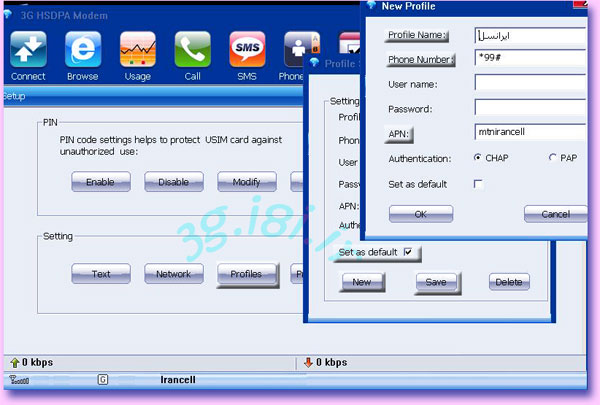Open the green Call phone icon
This screenshot has height=405, width=600.
tap(192, 49)
